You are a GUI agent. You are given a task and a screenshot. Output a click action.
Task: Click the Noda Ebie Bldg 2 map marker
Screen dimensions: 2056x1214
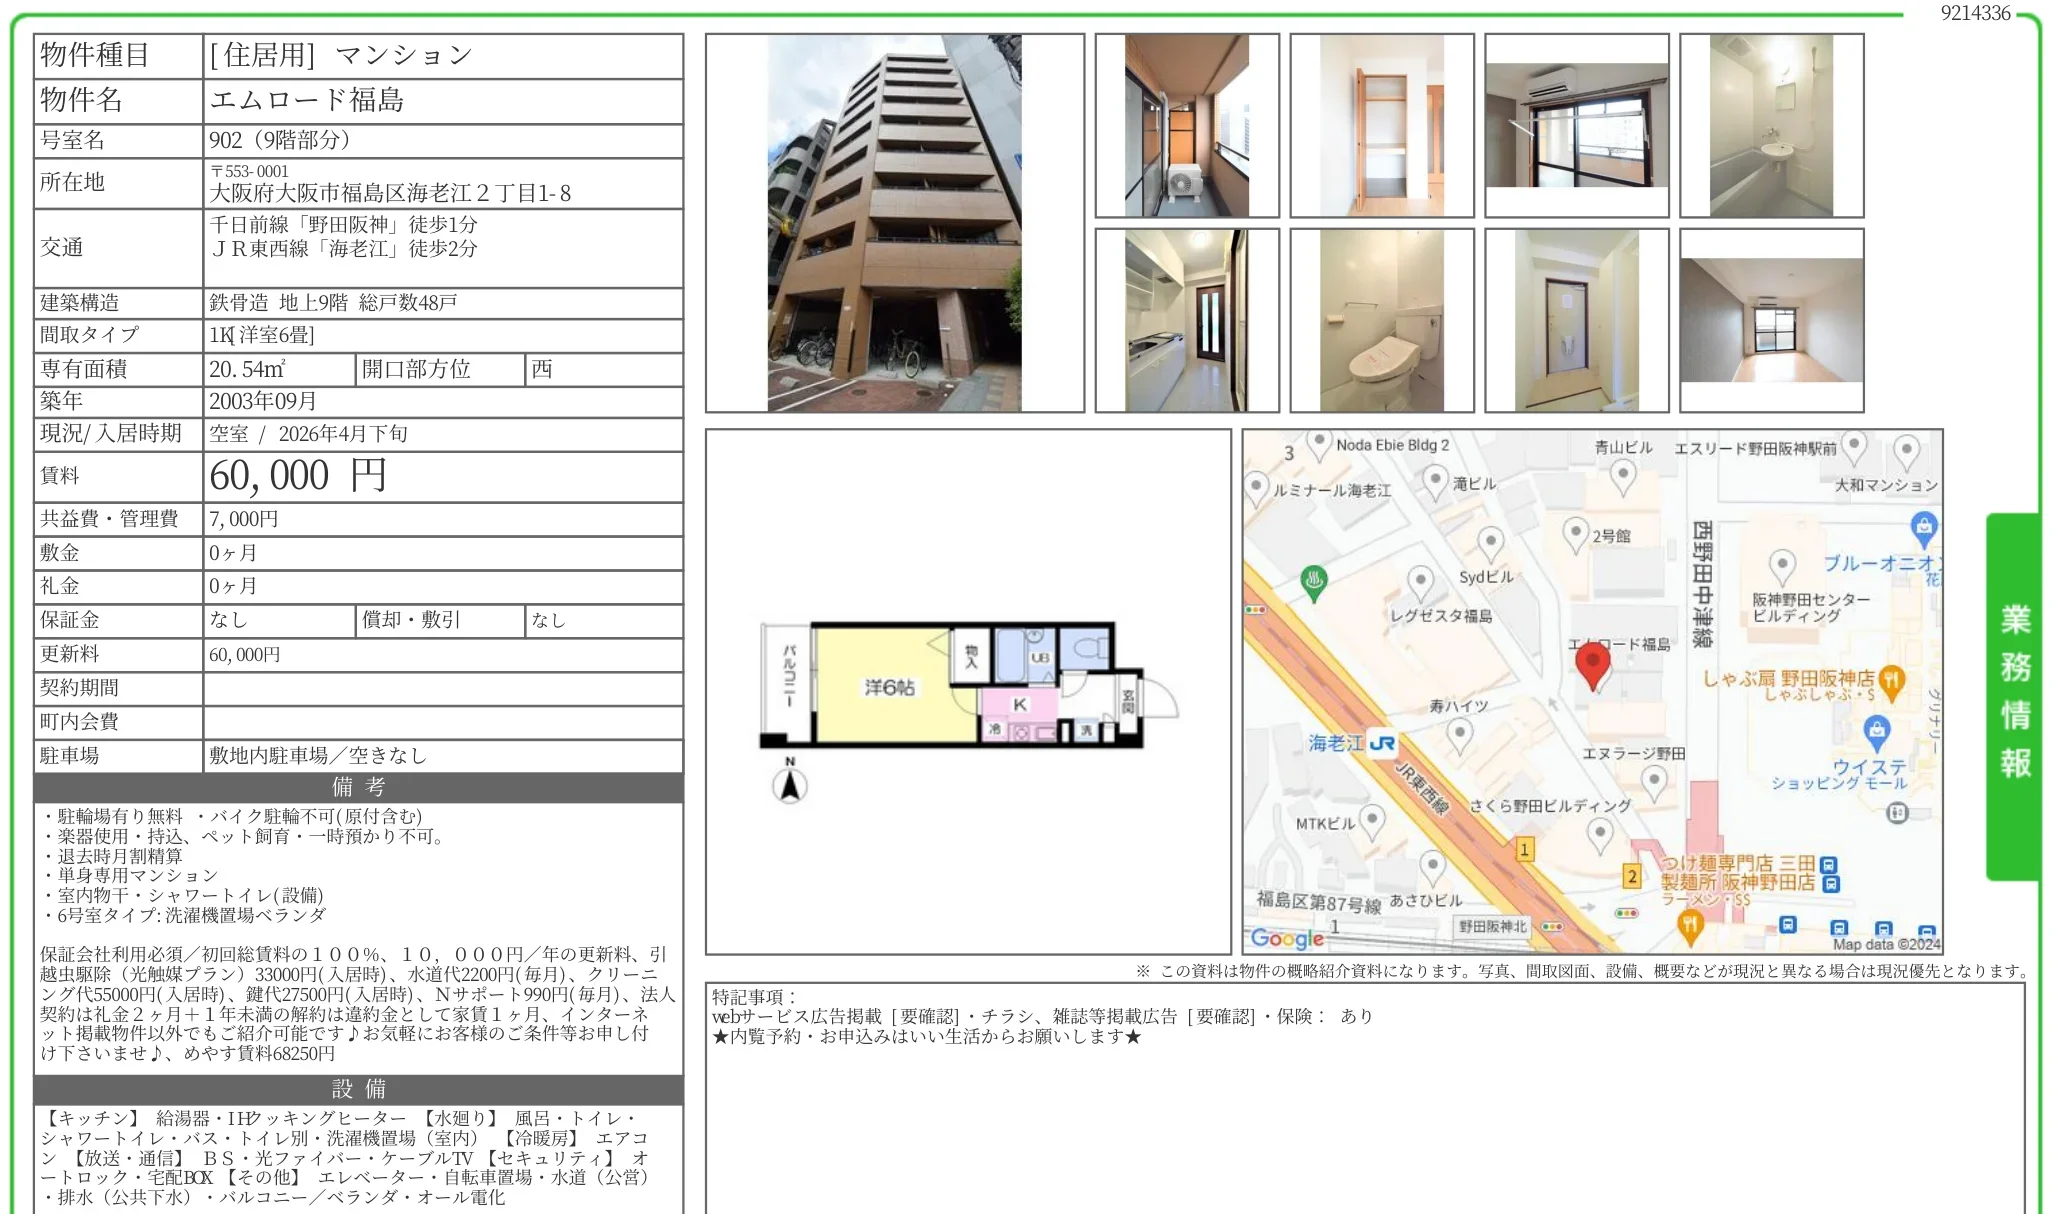click(1319, 443)
